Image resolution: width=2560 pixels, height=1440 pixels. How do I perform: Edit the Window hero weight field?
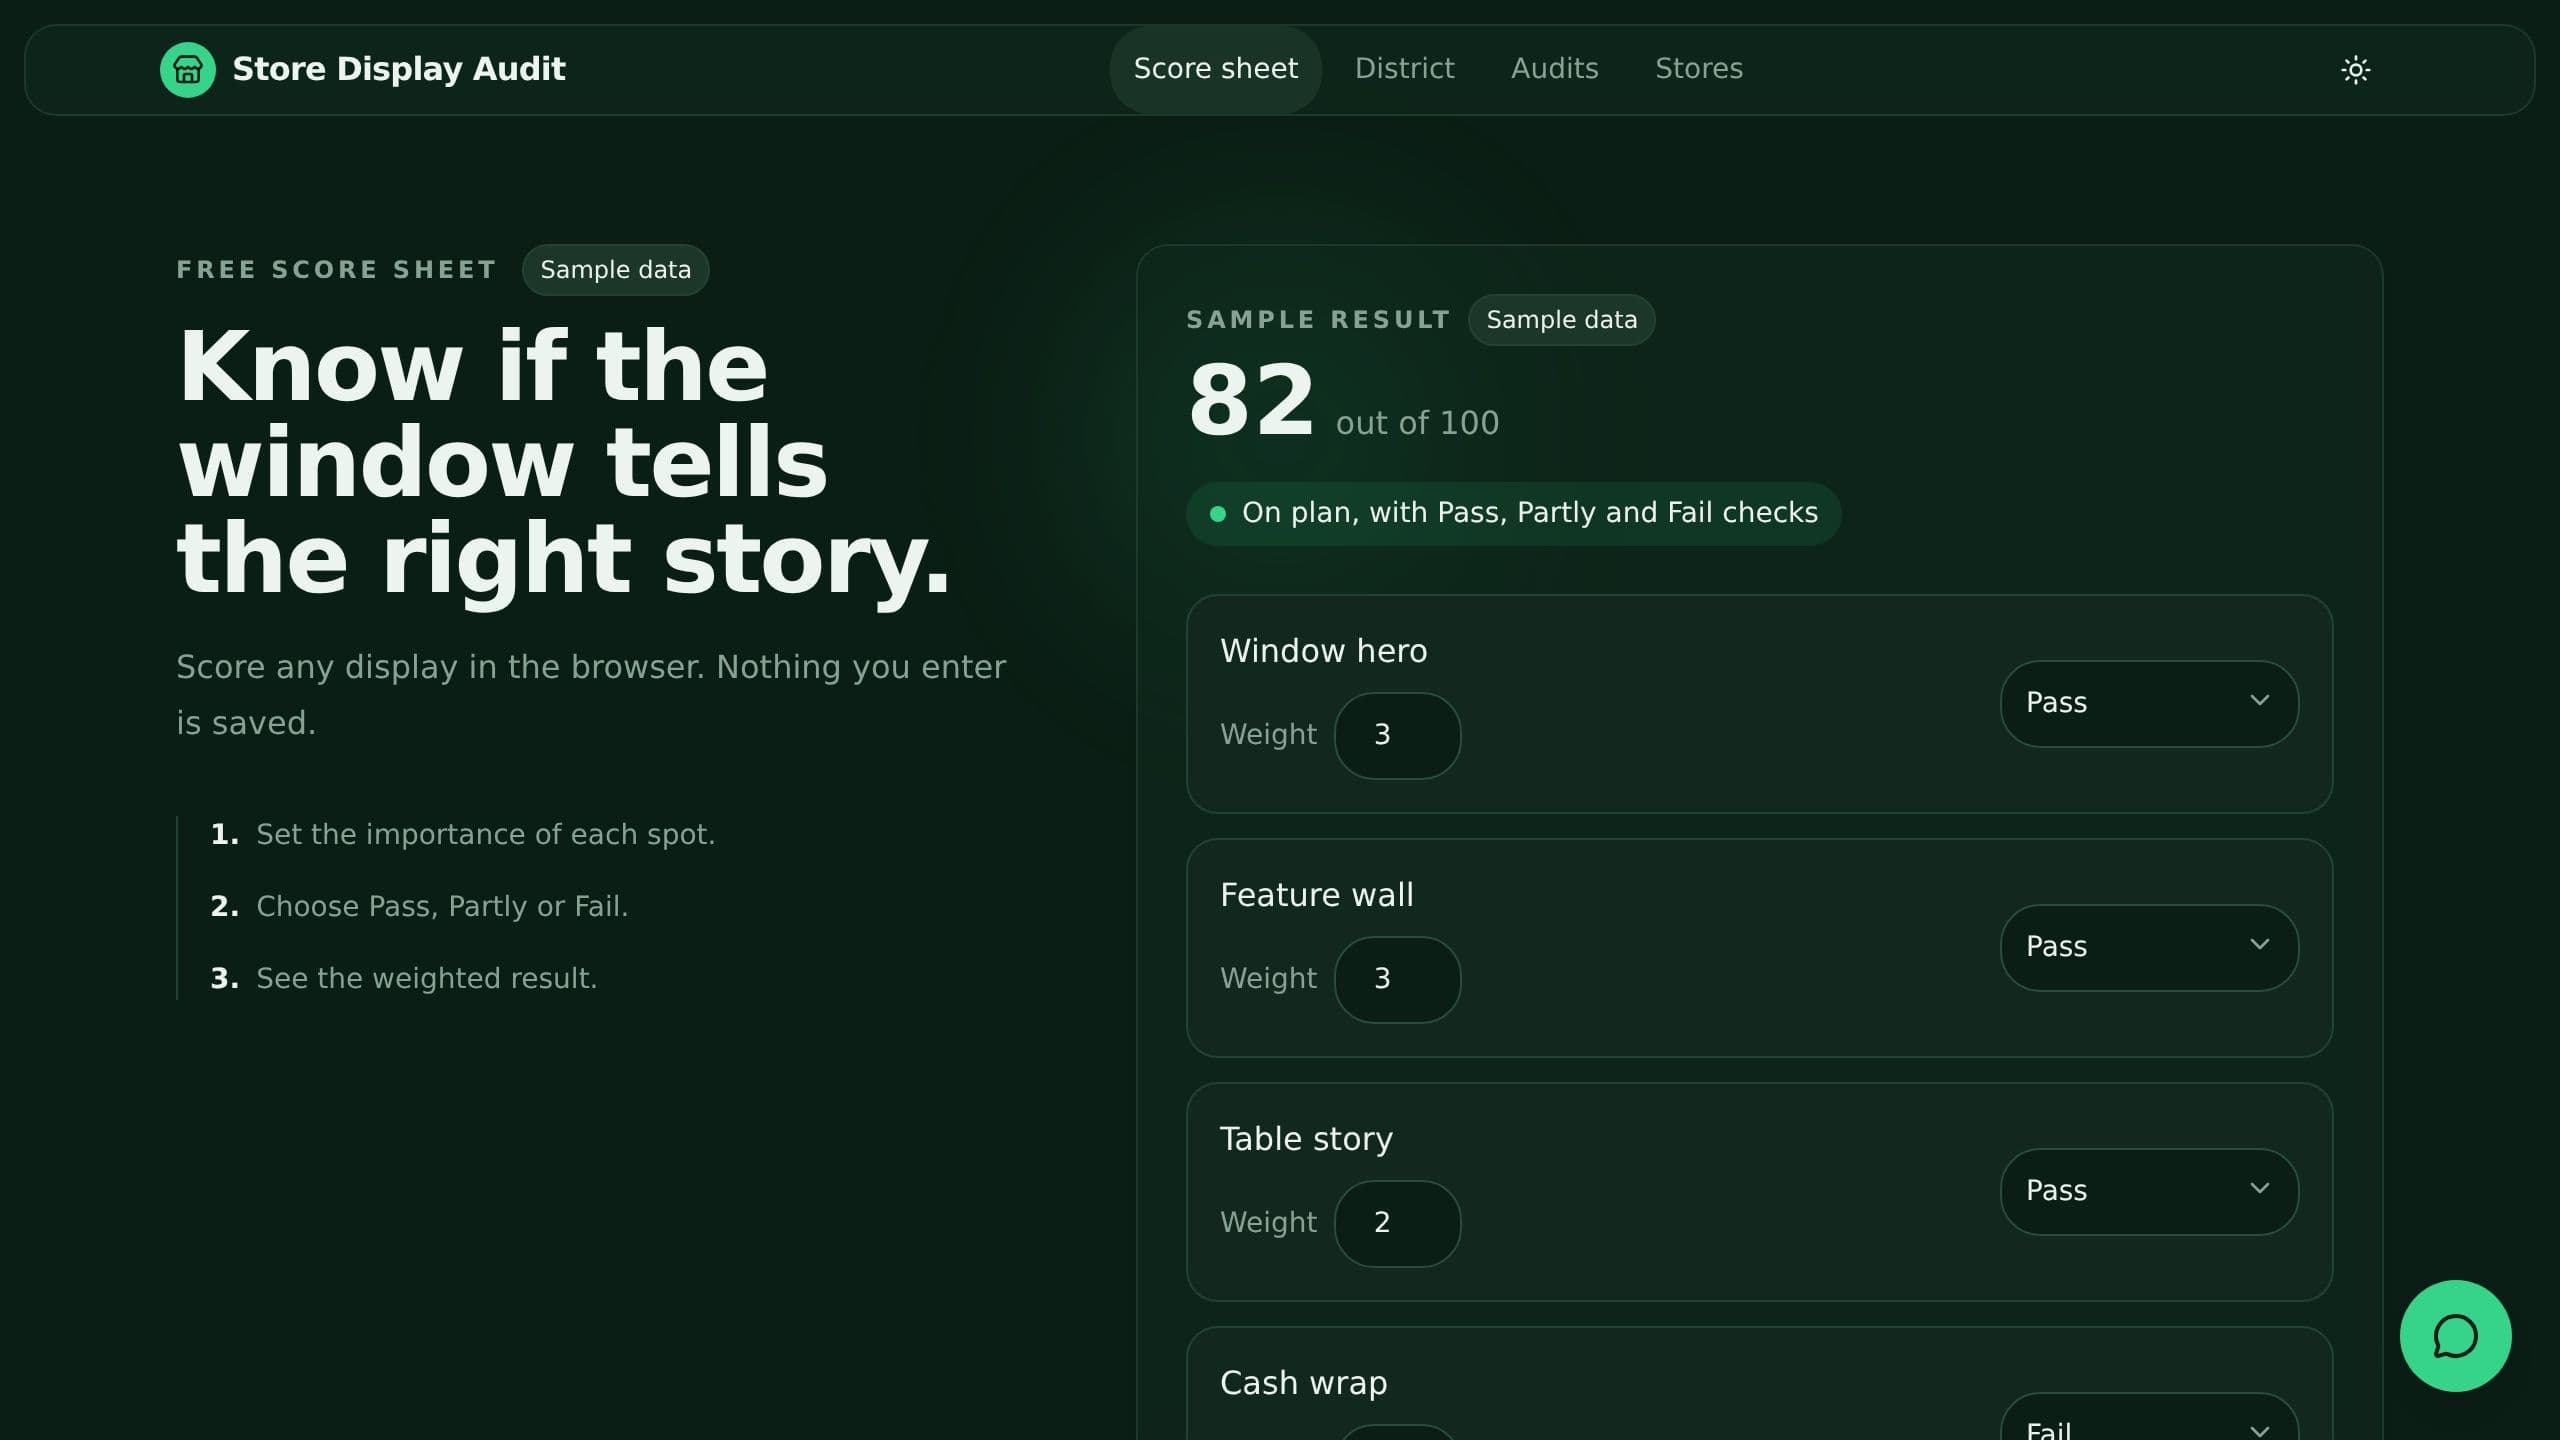pos(1397,735)
